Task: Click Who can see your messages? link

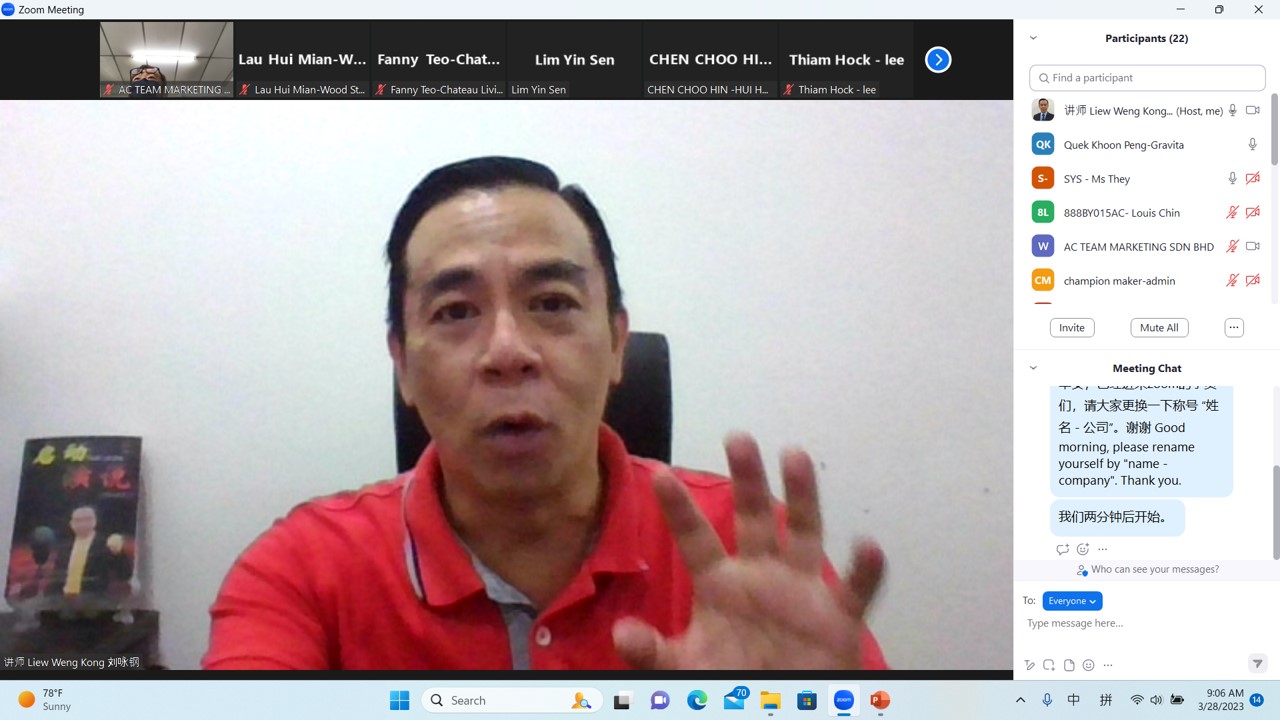Action: click(x=1155, y=569)
